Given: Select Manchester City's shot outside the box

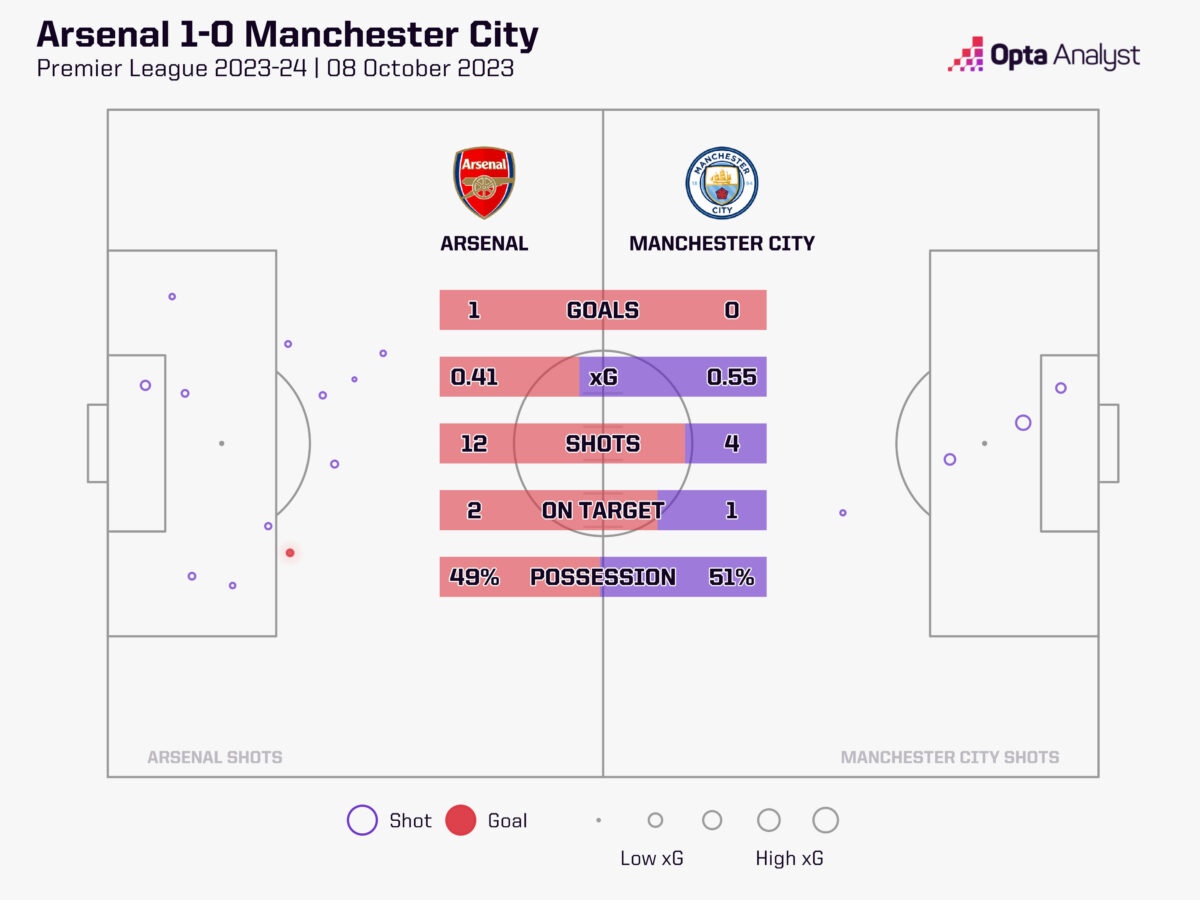Looking at the screenshot, I should 843,512.
